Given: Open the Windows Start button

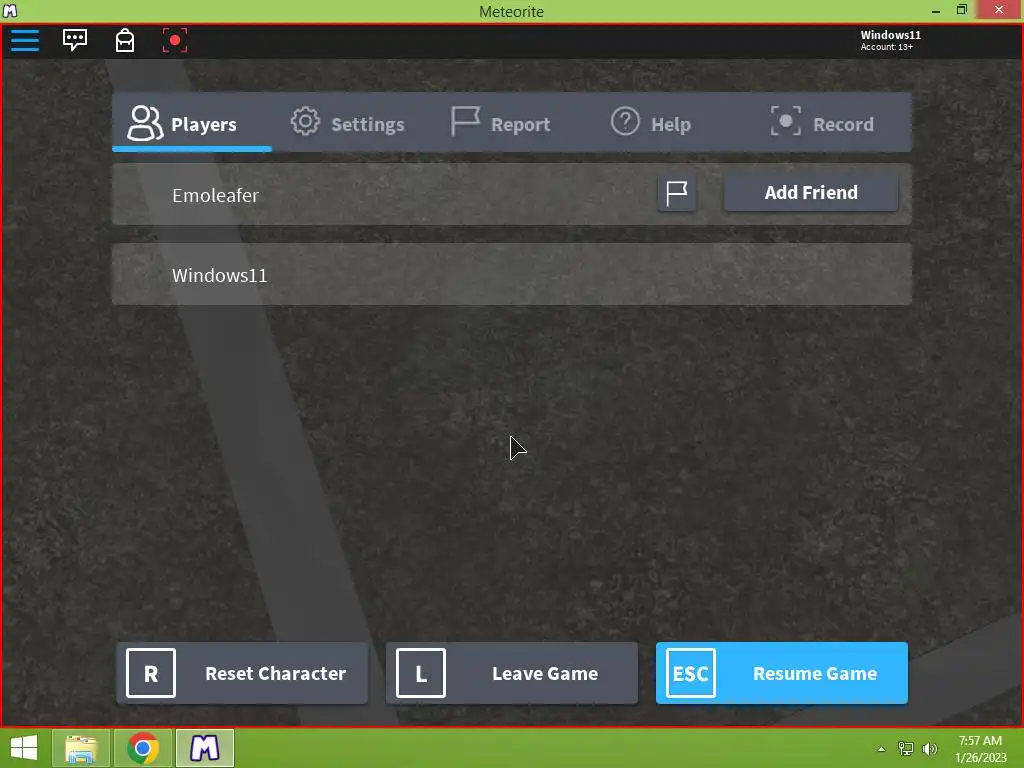Looking at the screenshot, I should (x=24, y=748).
